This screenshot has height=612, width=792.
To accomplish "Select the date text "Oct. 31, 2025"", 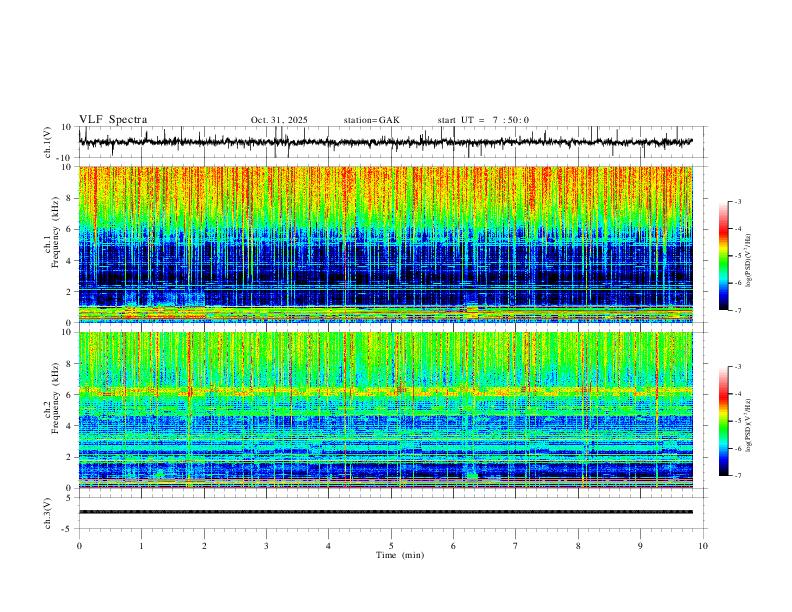I will tap(279, 120).
